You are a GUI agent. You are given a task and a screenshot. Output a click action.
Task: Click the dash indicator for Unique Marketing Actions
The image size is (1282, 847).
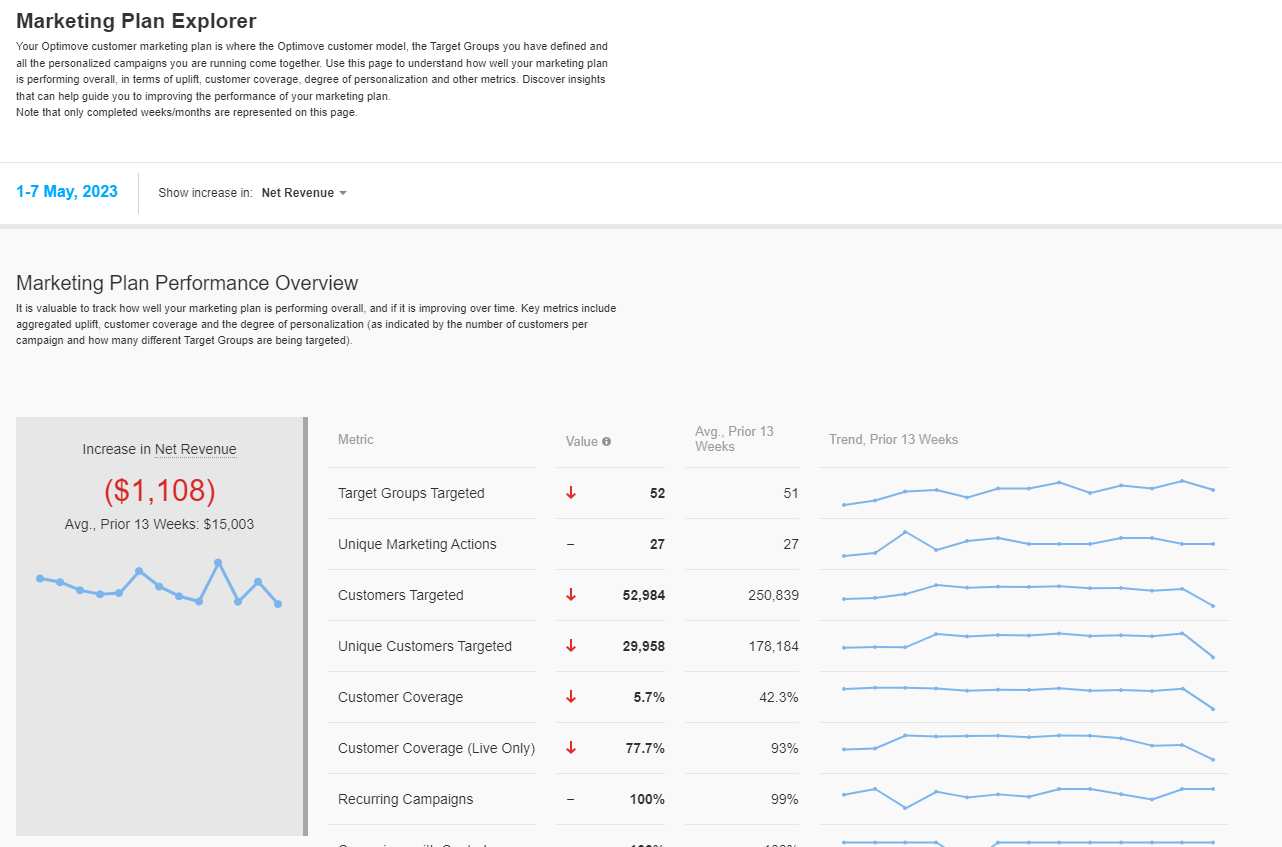click(x=570, y=544)
